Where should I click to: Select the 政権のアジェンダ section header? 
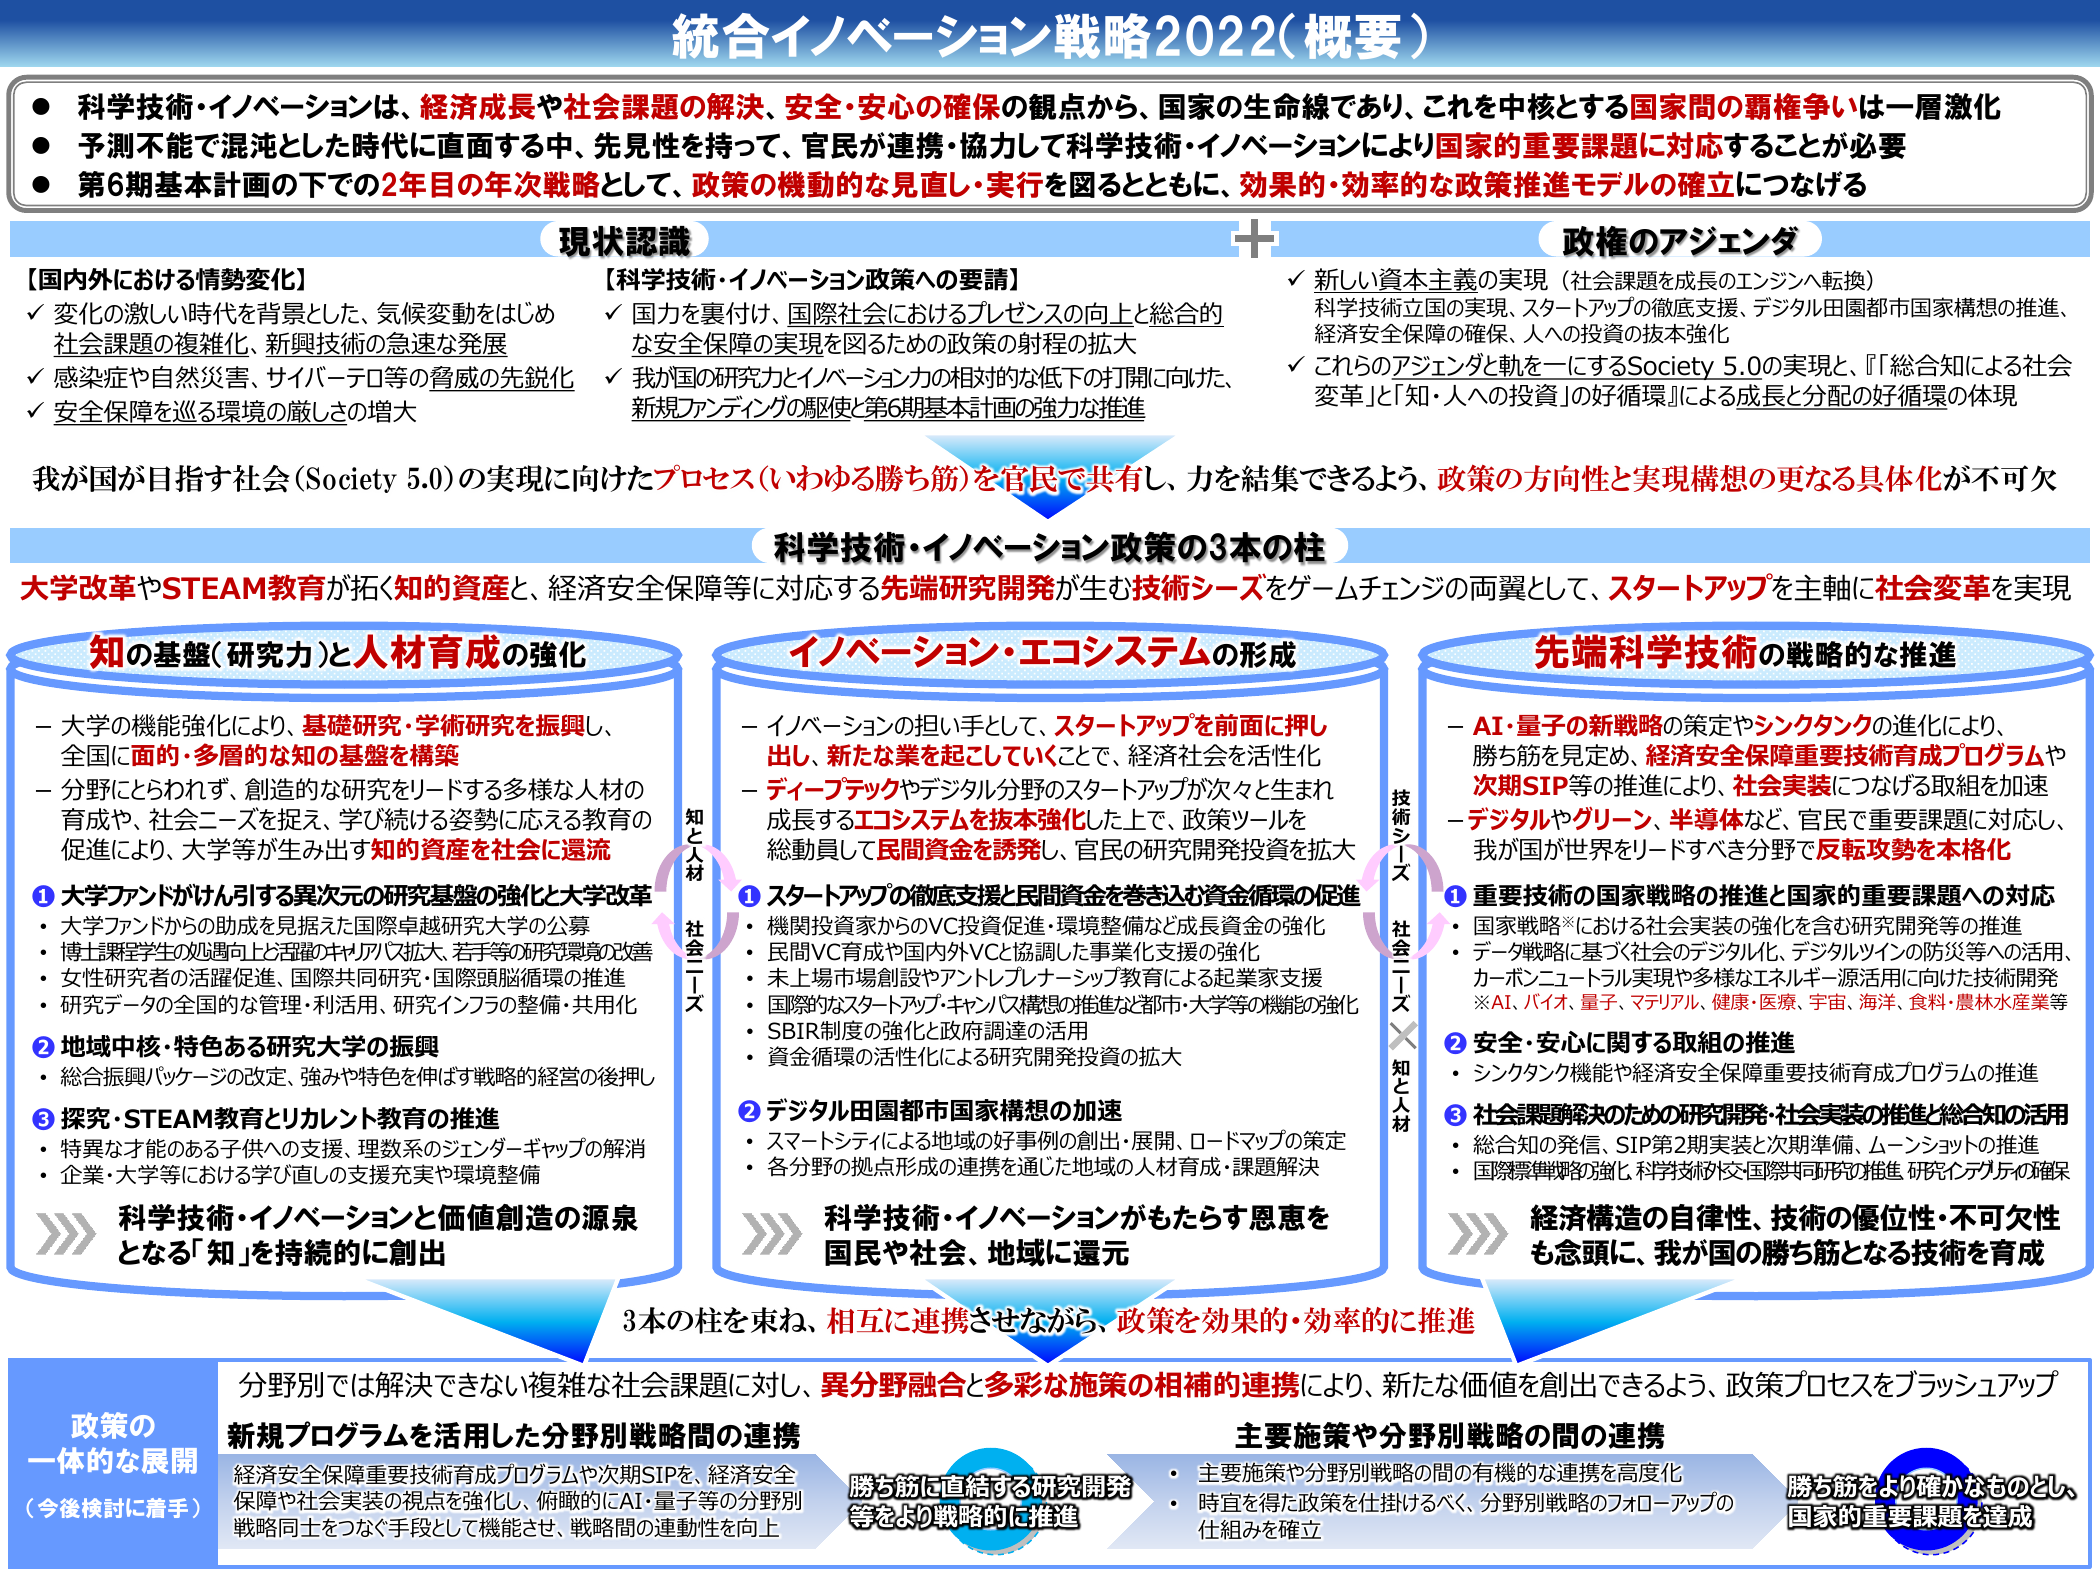(1679, 240)
